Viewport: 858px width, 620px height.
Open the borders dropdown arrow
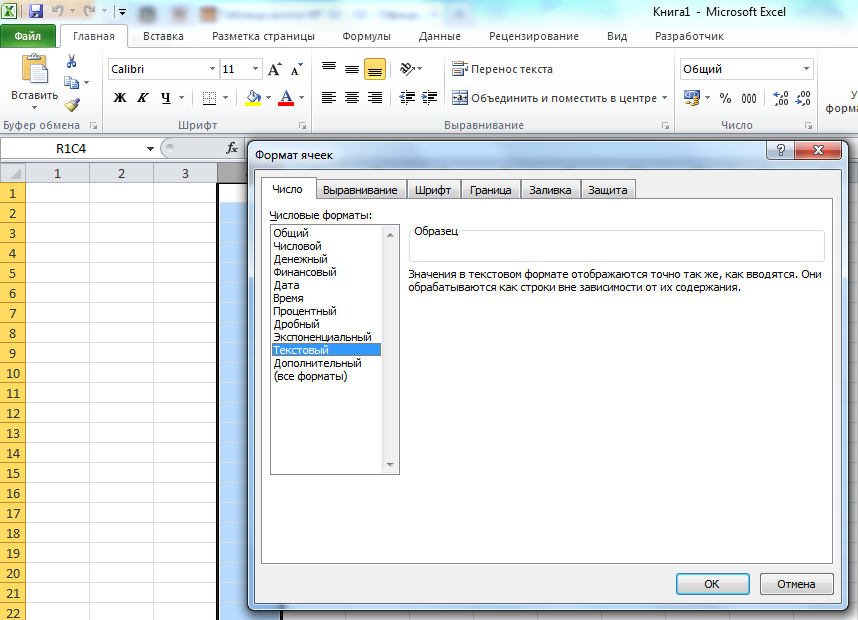(x=225, y=98)
